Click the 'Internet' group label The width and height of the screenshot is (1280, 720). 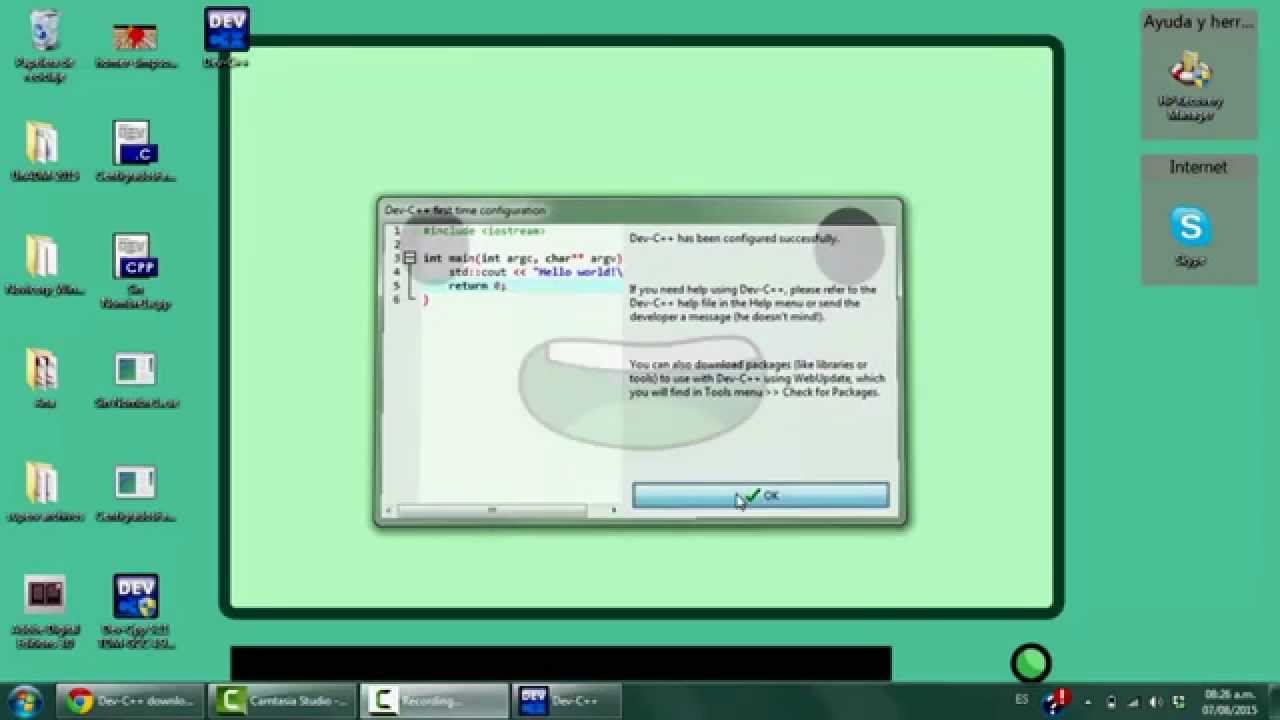point(1198,167)
